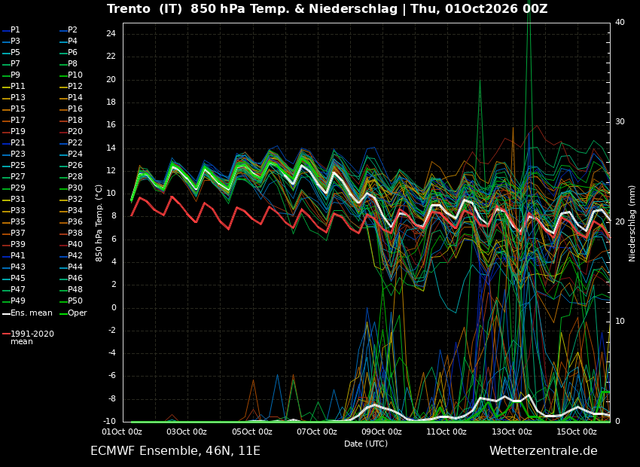Click legend entry "P9"
Image resolution: width=640 pixels, height=467 pixels.
pyautogui.click(x=11, y=75)
